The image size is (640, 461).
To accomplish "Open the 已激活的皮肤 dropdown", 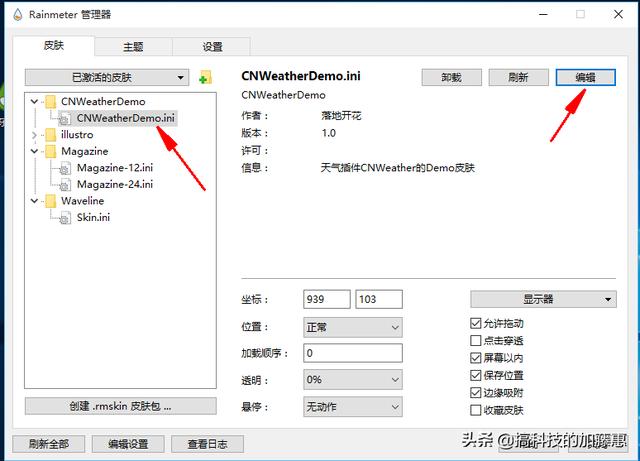I will (x=107, y=77).
